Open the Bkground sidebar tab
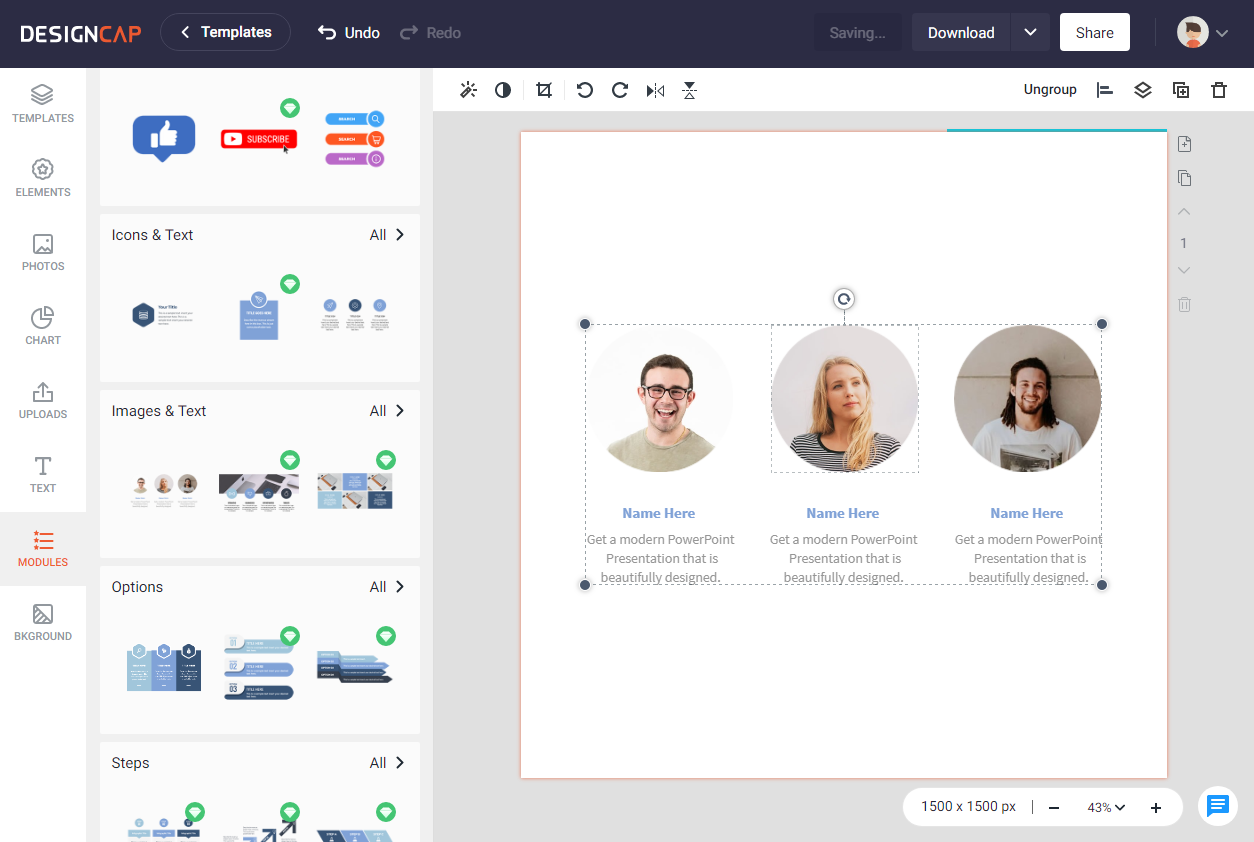Image resolution: width=1254 pixels, height=842 pixels. tap(43, 622)
